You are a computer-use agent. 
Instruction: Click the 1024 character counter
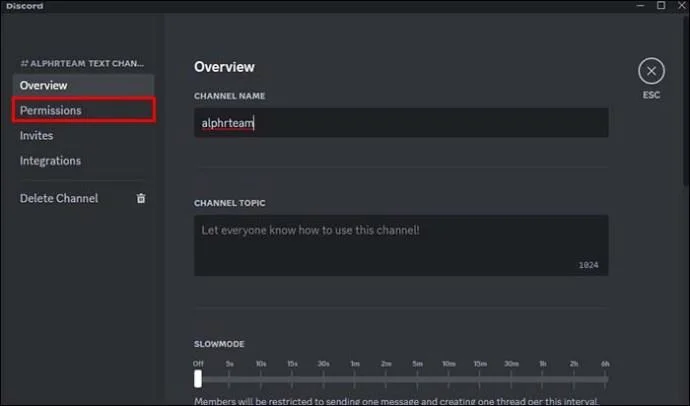point(588,265)
